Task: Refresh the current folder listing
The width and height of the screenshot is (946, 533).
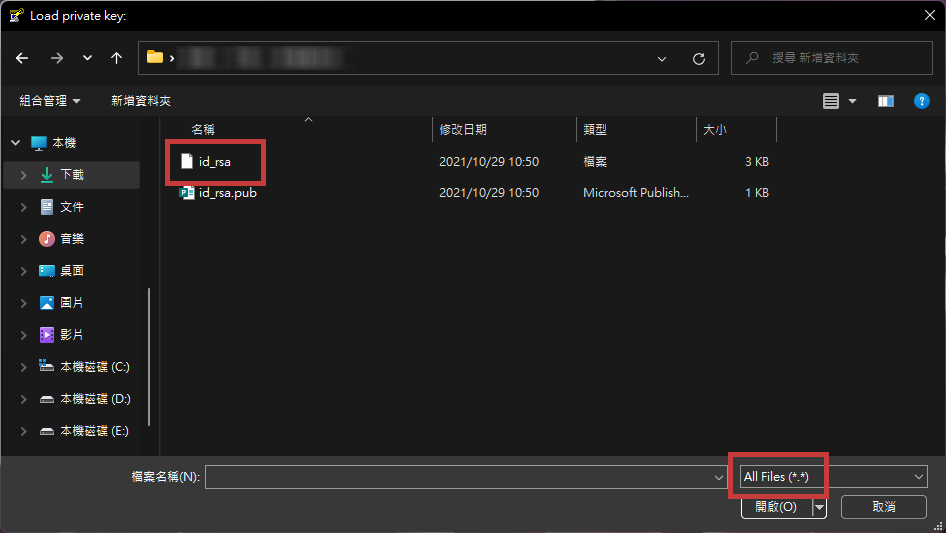Action: [699, 58]
